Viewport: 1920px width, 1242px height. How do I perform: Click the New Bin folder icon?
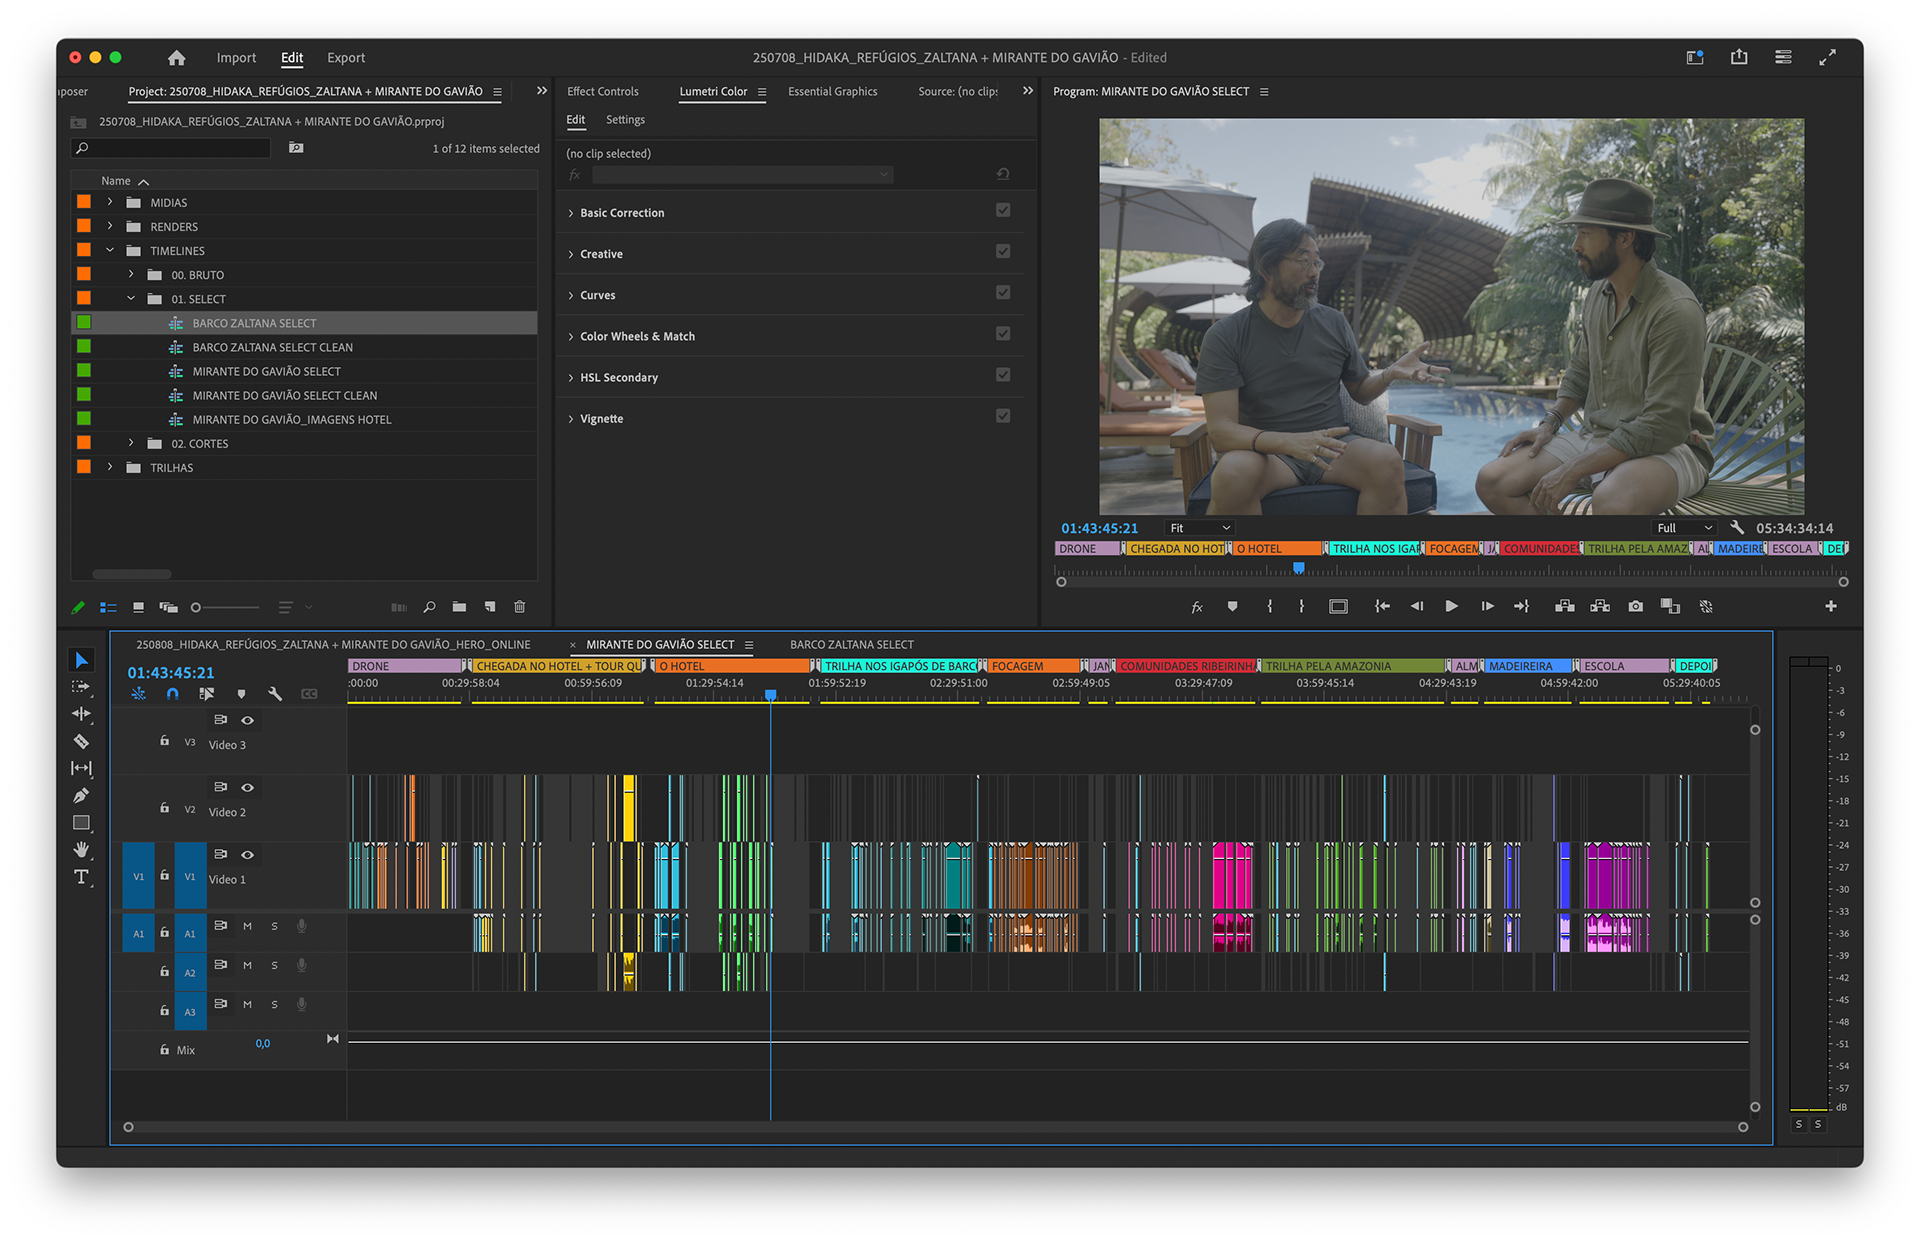[459, 606]
